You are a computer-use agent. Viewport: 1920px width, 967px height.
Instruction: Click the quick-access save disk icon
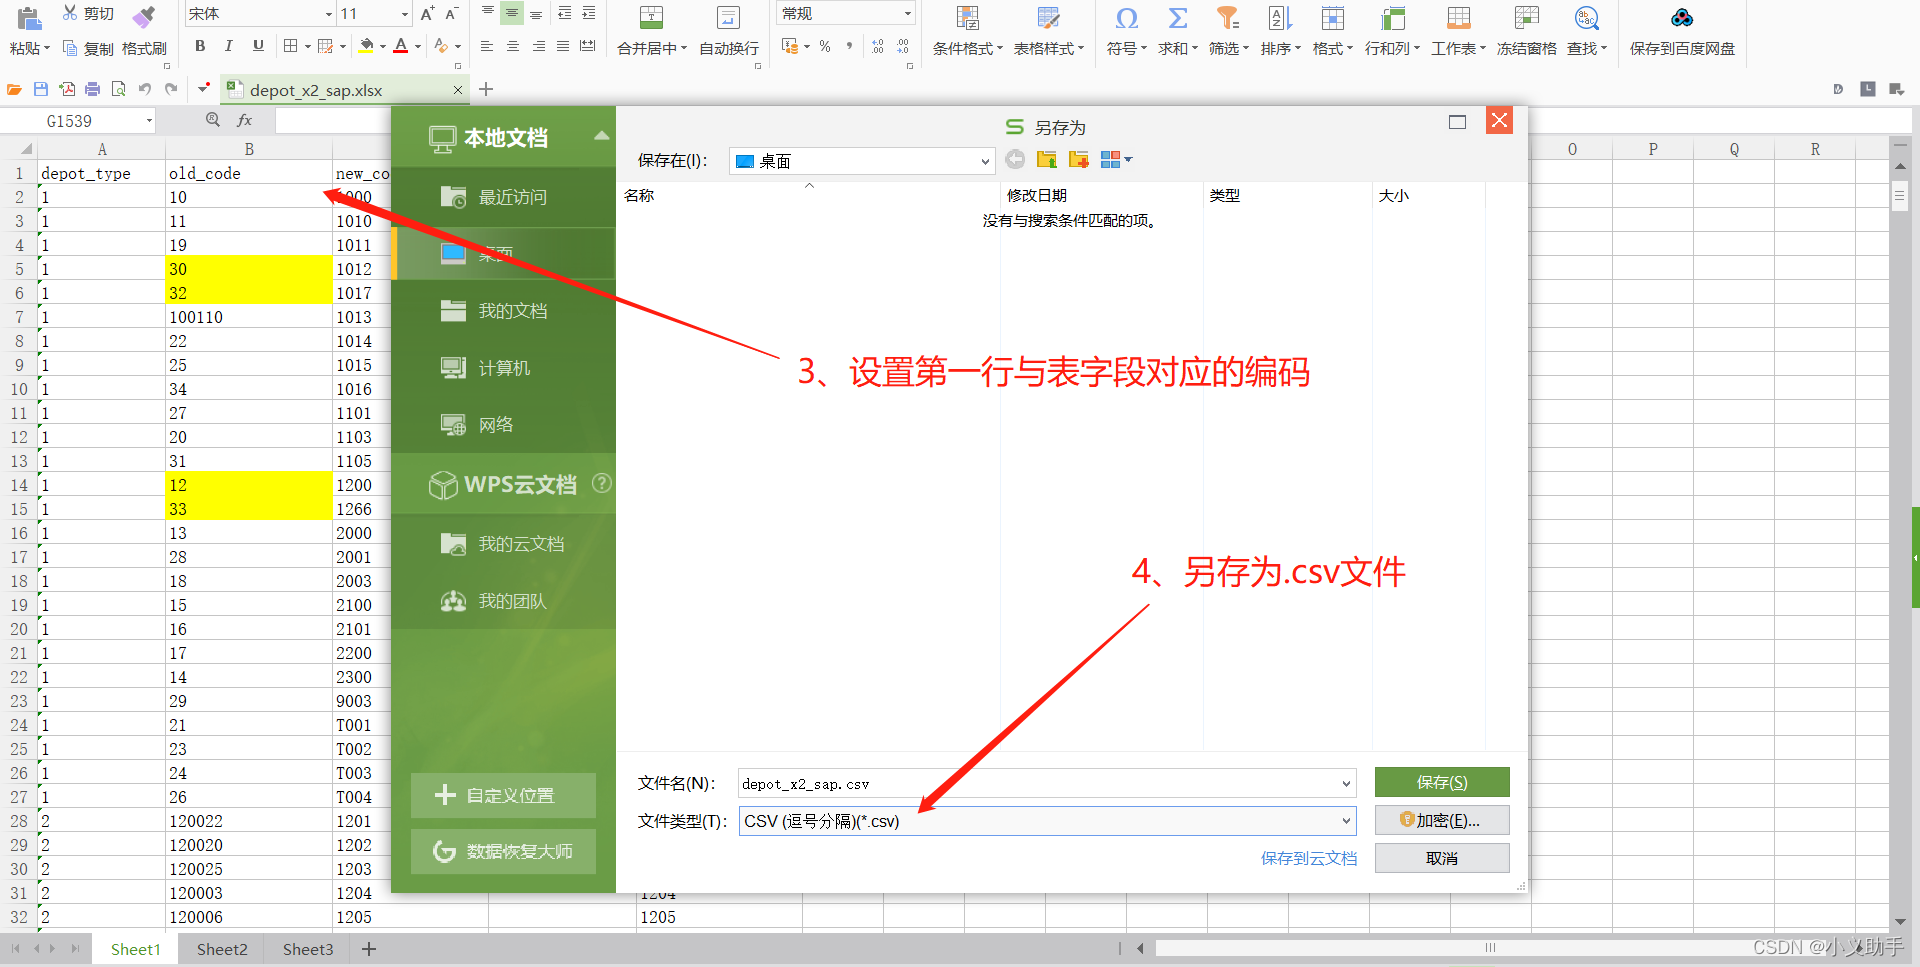coord(41,89)
